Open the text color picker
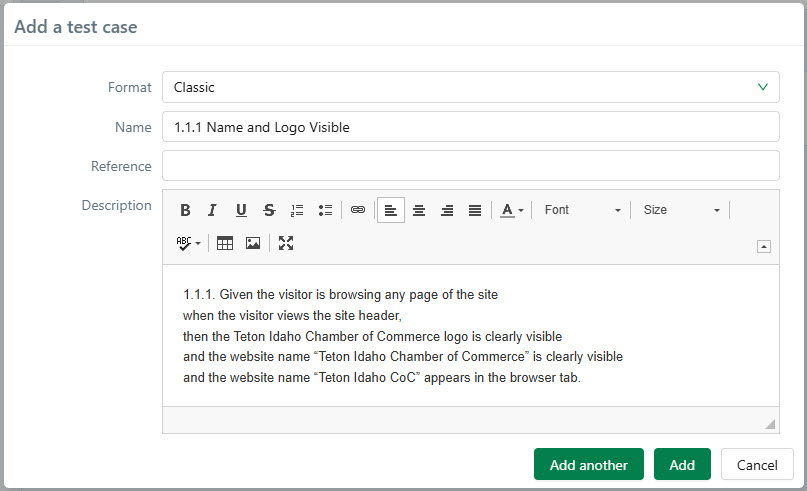Screen dimensions: 807x491 pos(512,210)
